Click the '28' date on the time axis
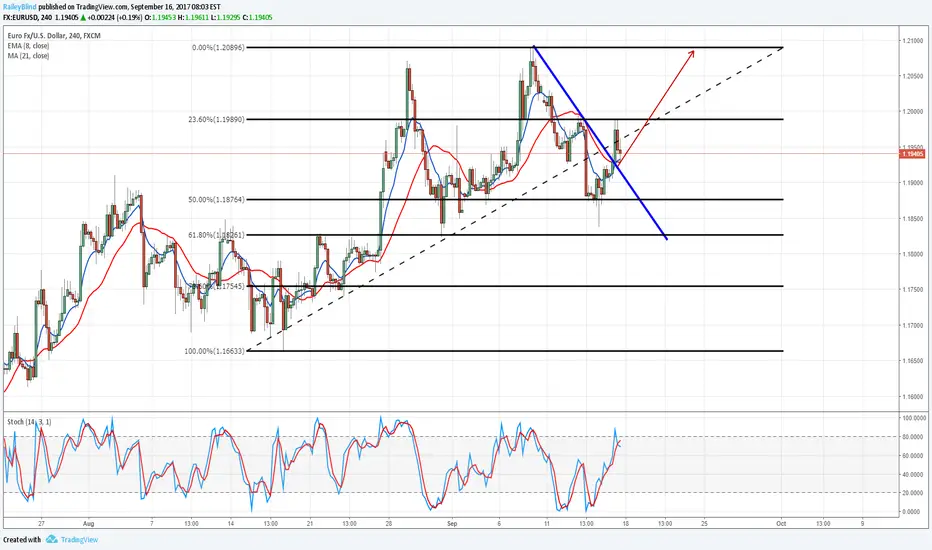 (389, 524)
